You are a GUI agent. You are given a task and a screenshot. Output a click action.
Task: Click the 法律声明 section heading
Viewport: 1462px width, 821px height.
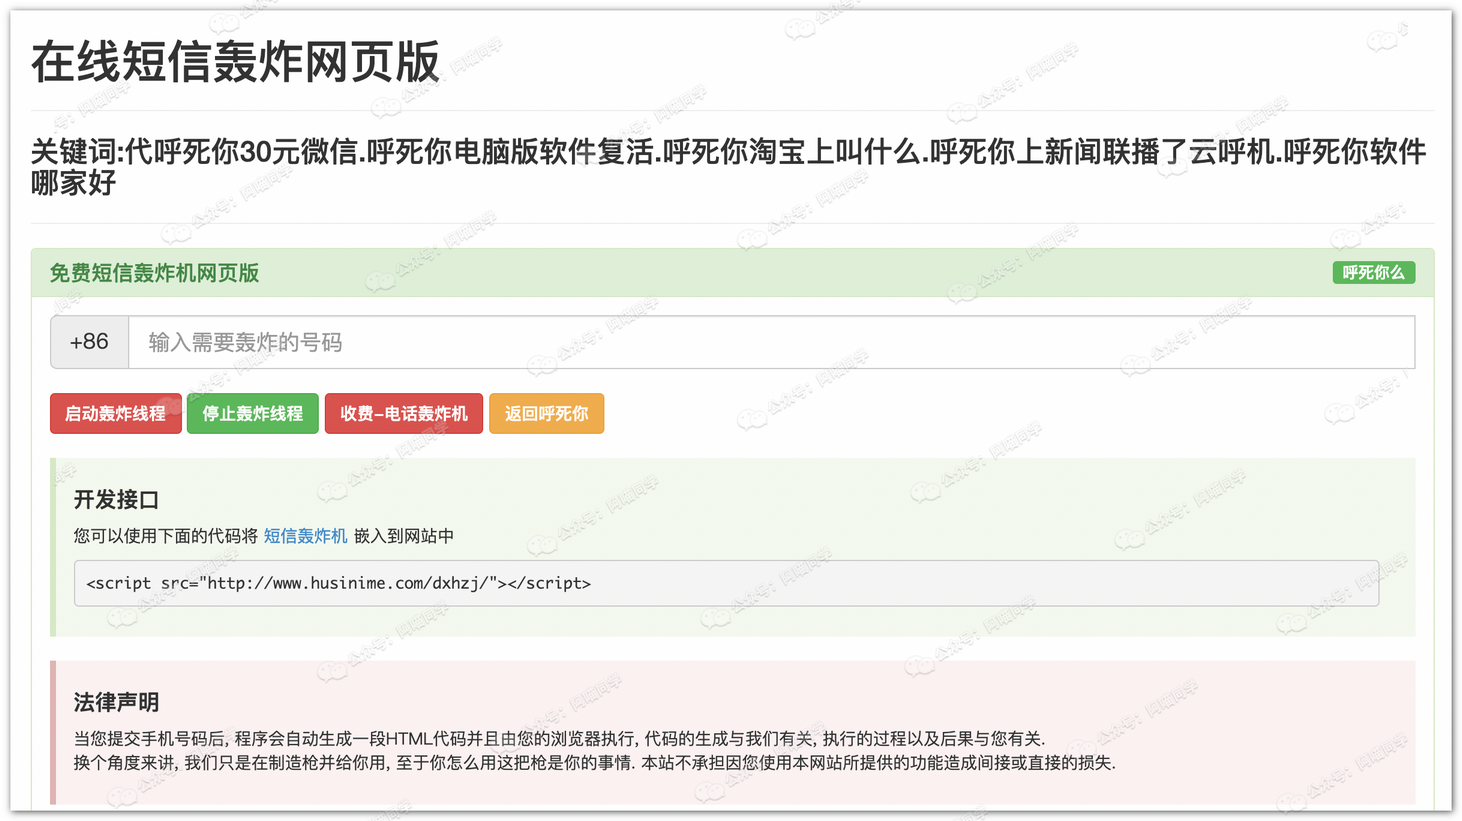[x=116, y=703]
